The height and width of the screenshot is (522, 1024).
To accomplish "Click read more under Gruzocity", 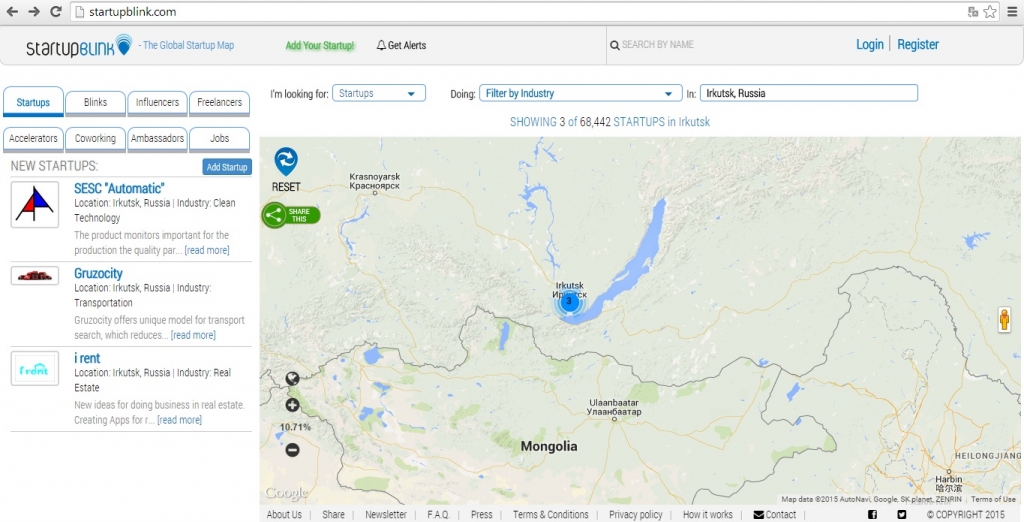I will coord(193,335).
